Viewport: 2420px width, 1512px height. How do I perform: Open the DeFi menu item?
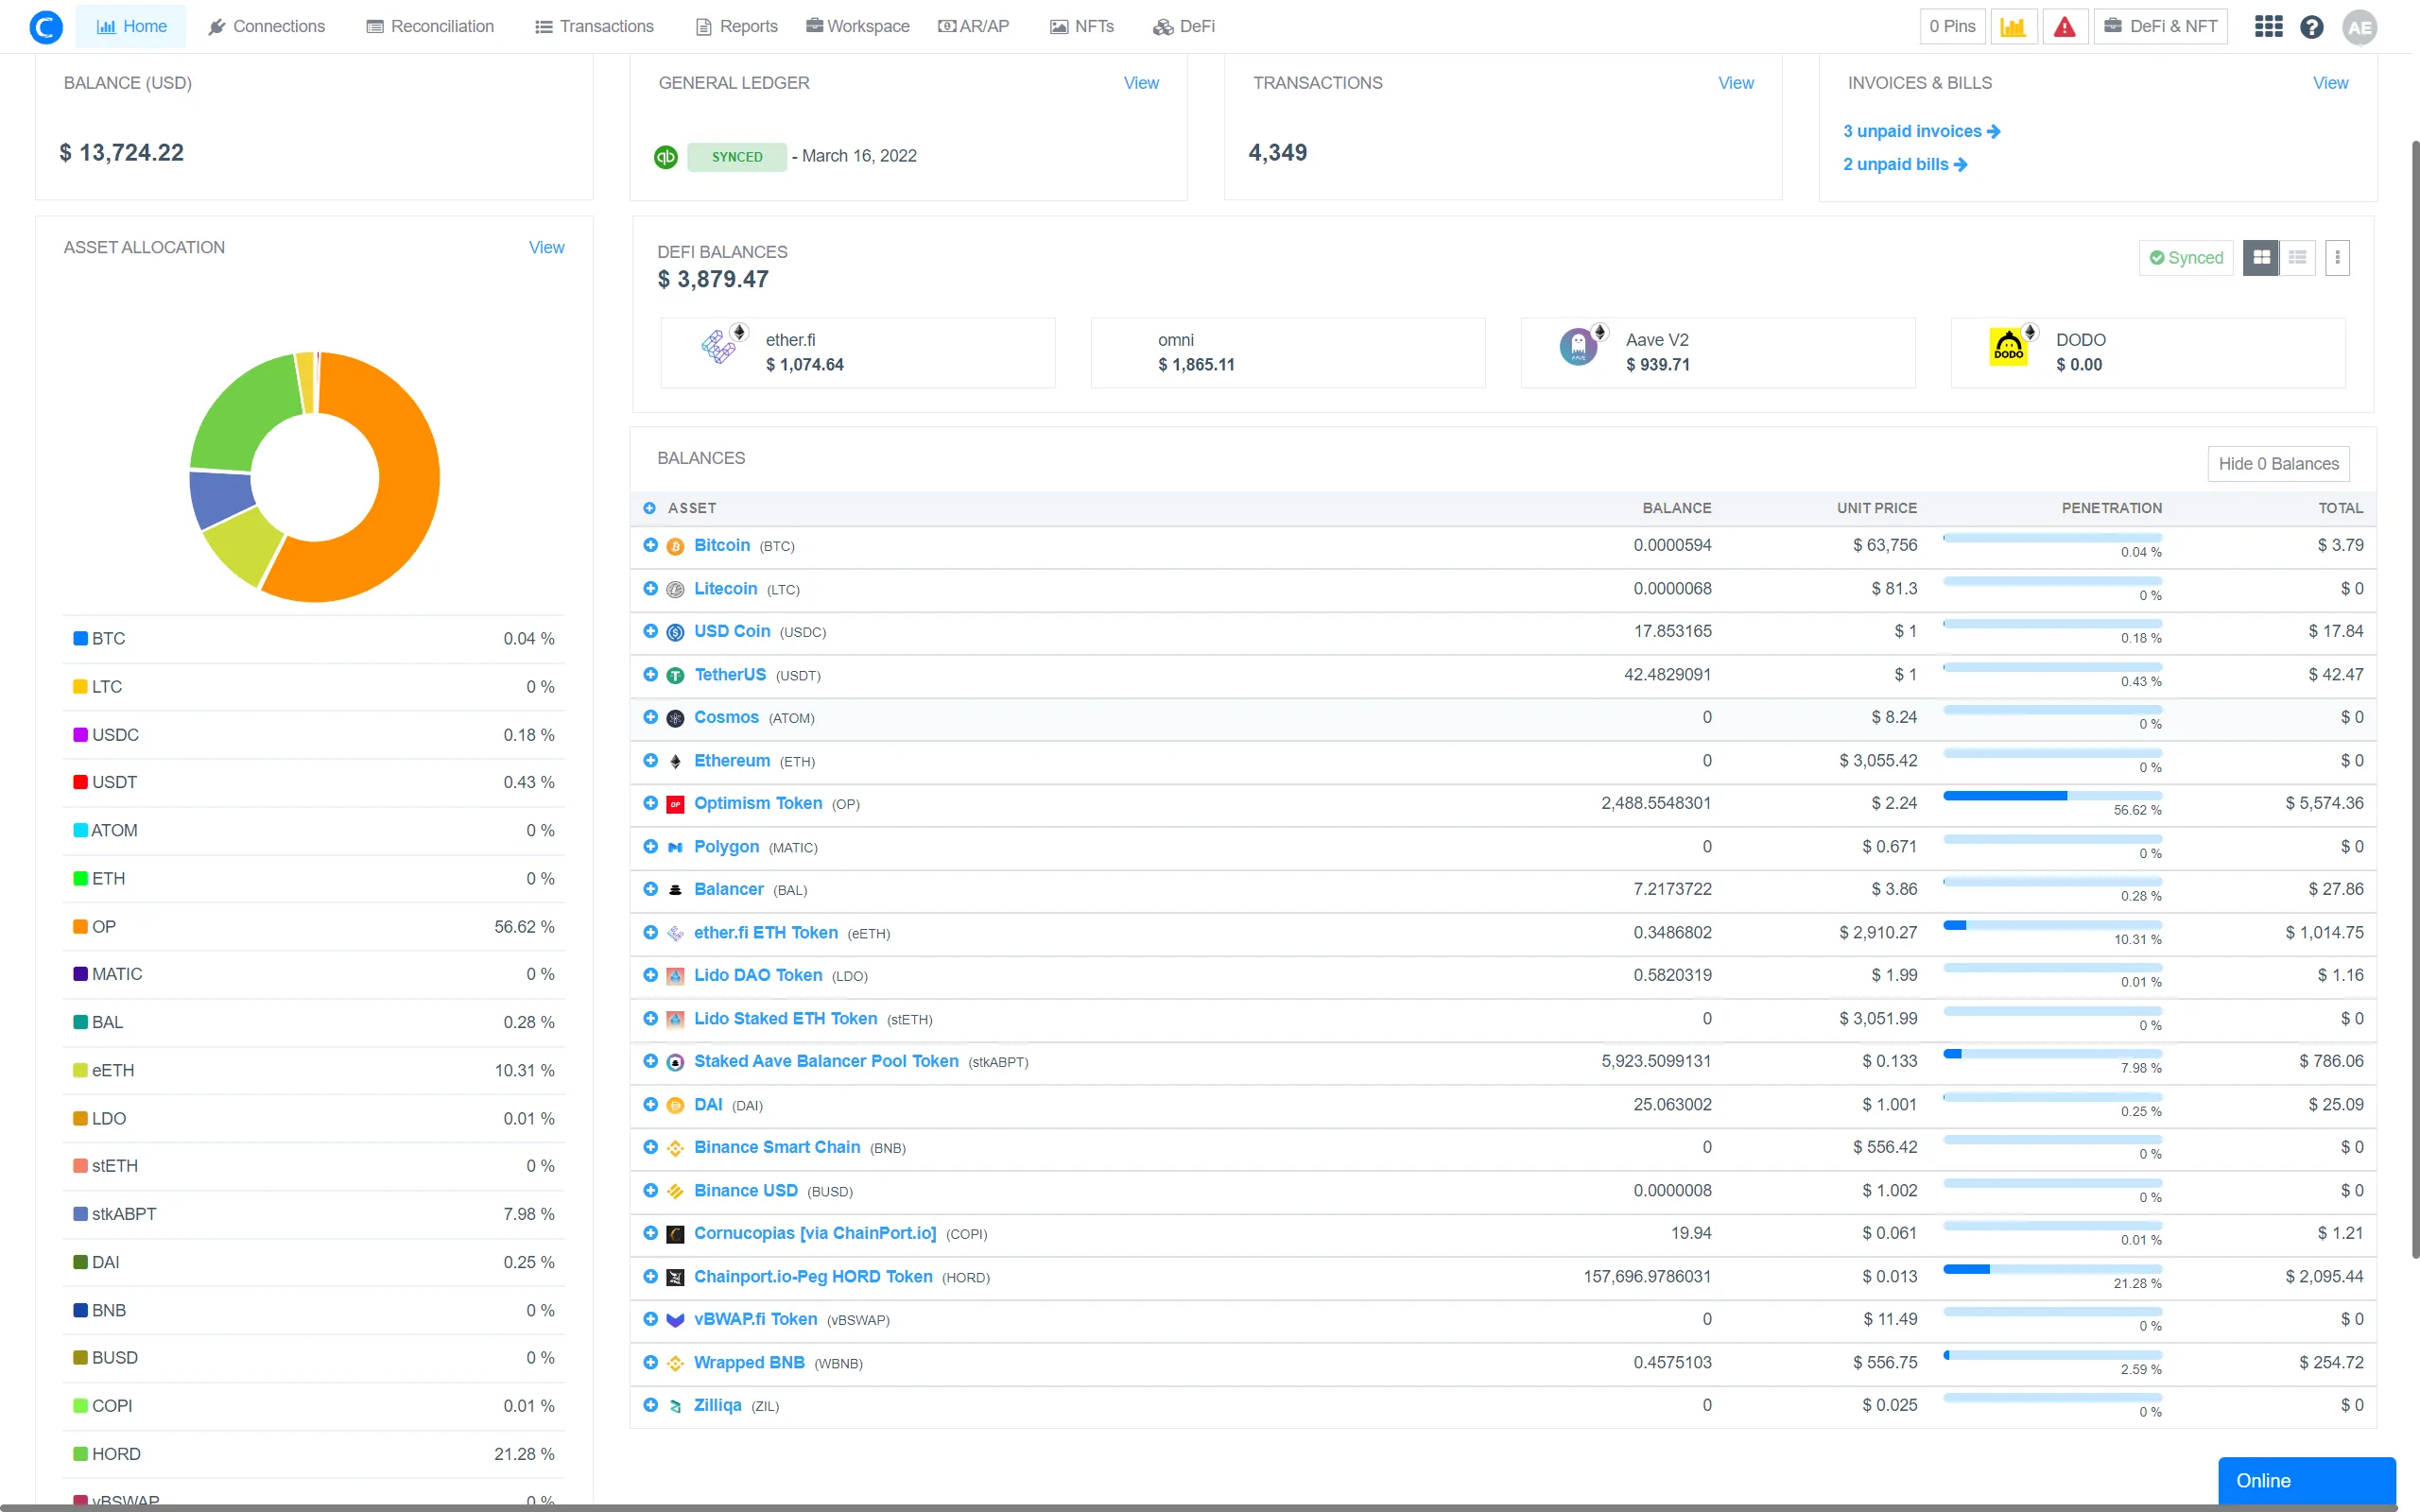point(1184,27)
